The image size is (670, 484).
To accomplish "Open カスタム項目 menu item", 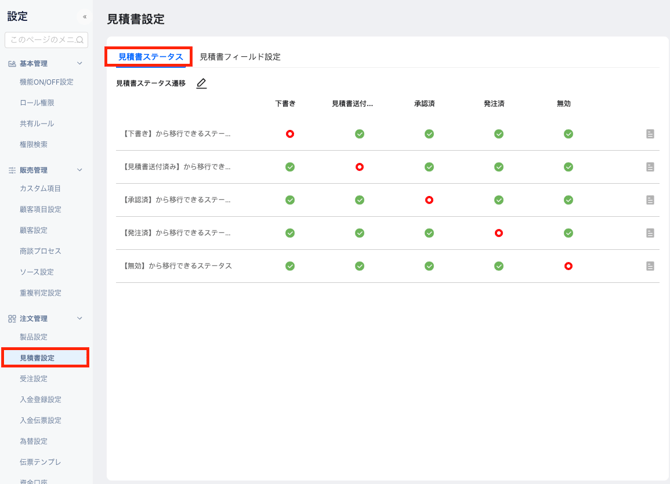I will [40, 188].
